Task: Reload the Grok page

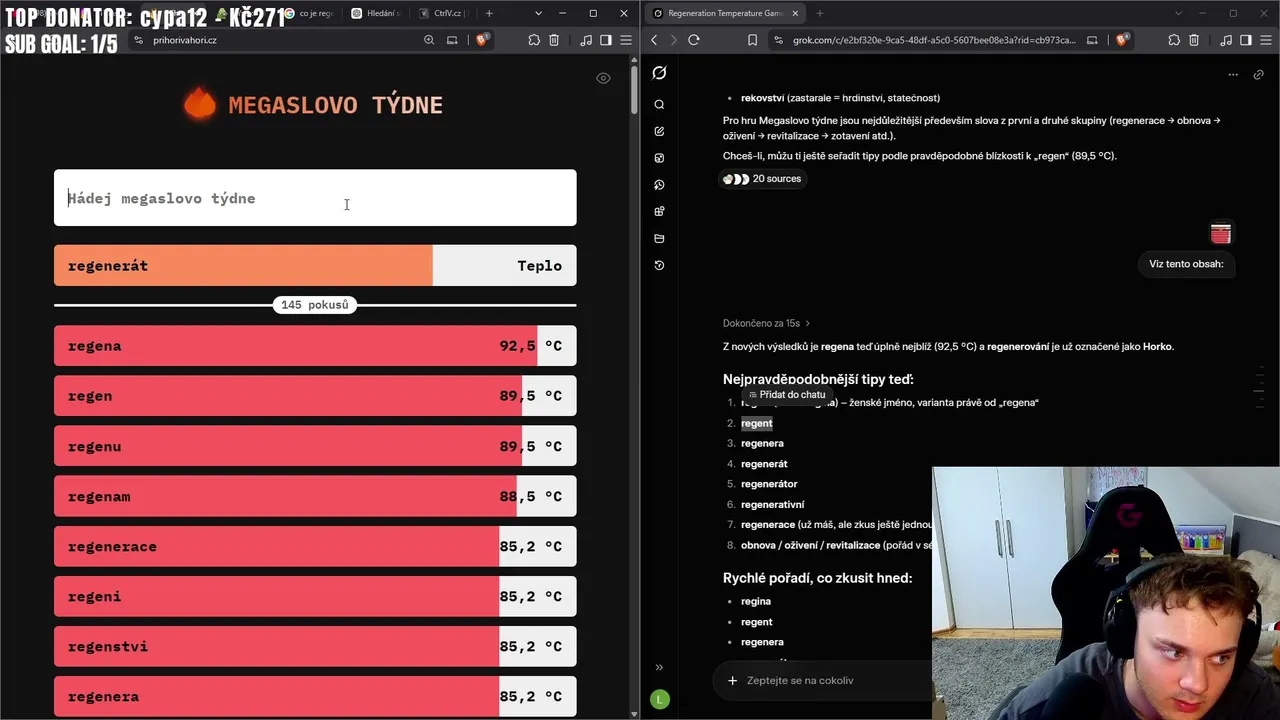Action: click(x=694, y=40)
